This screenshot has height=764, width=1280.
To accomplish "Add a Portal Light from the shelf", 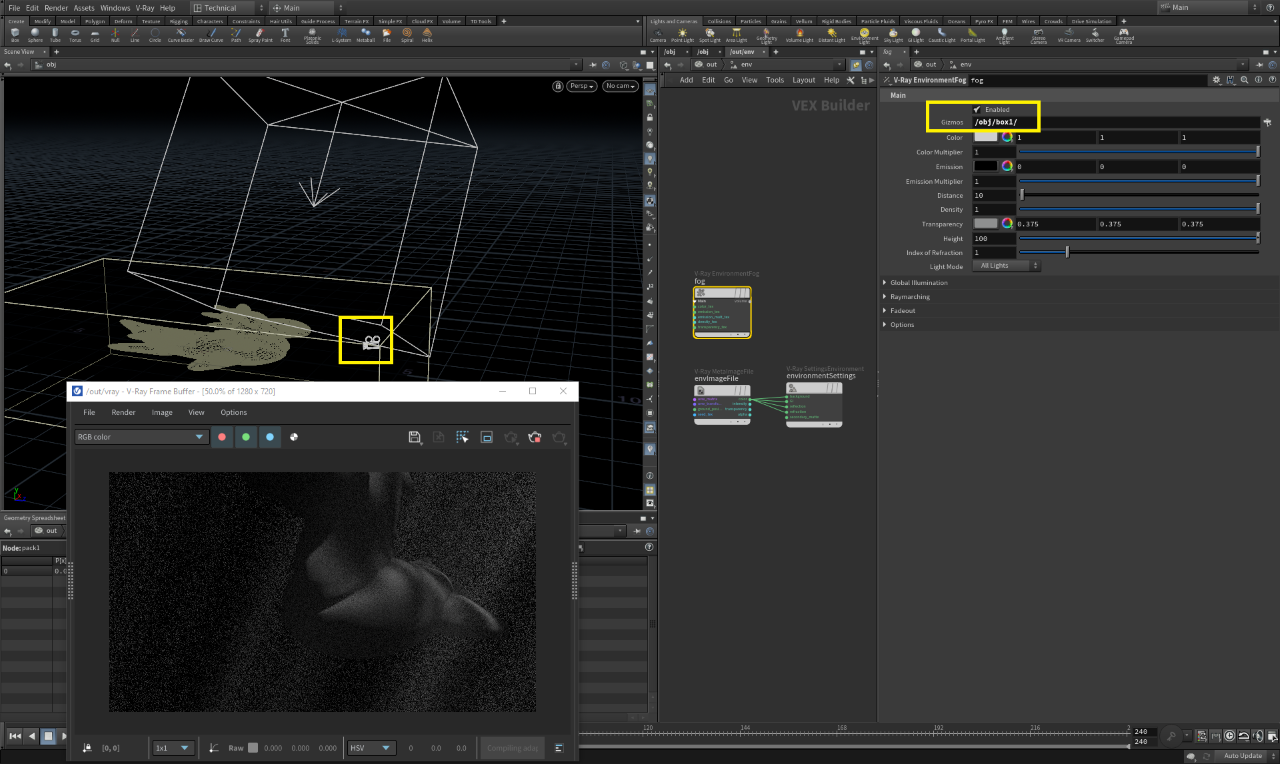I will point(972,35).
